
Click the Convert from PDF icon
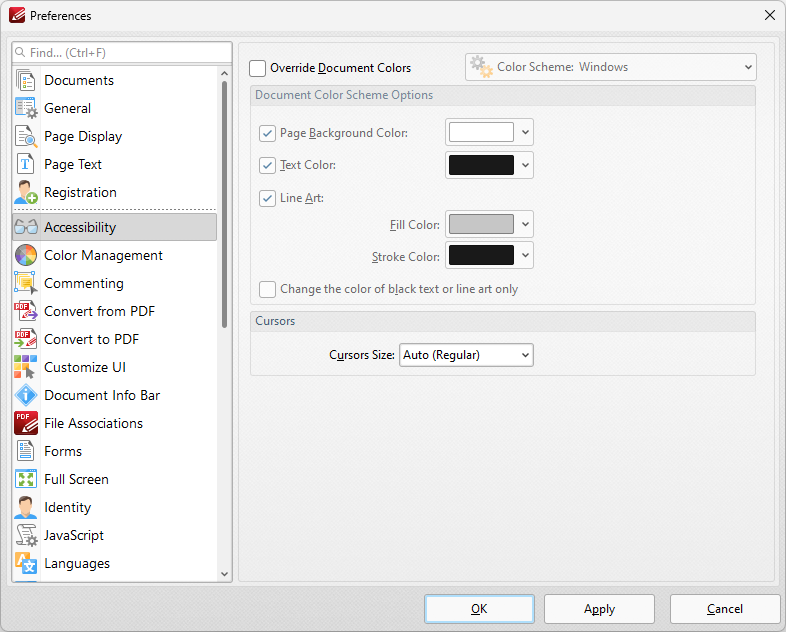click(x=26, y=311)
